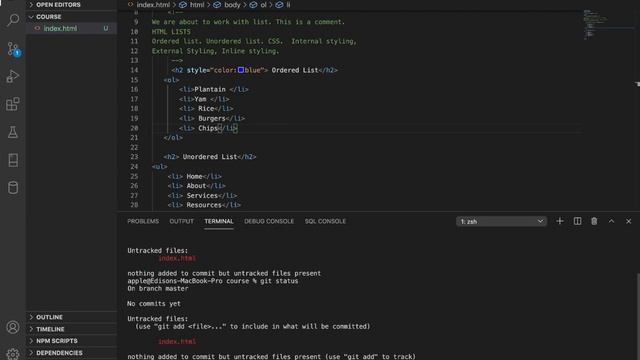Open the Manage gear icon
Screen dimensions: 640x360
coord(13,353)
